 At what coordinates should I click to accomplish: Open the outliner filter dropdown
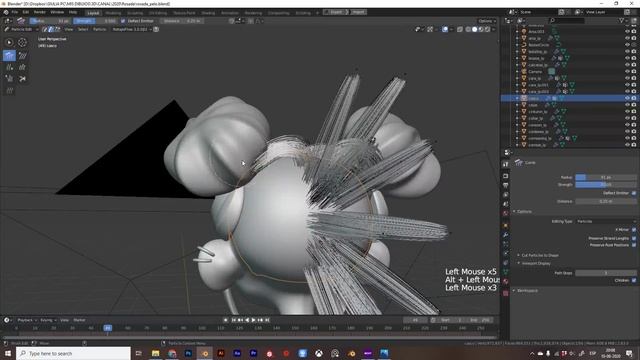tap(623, 20)
